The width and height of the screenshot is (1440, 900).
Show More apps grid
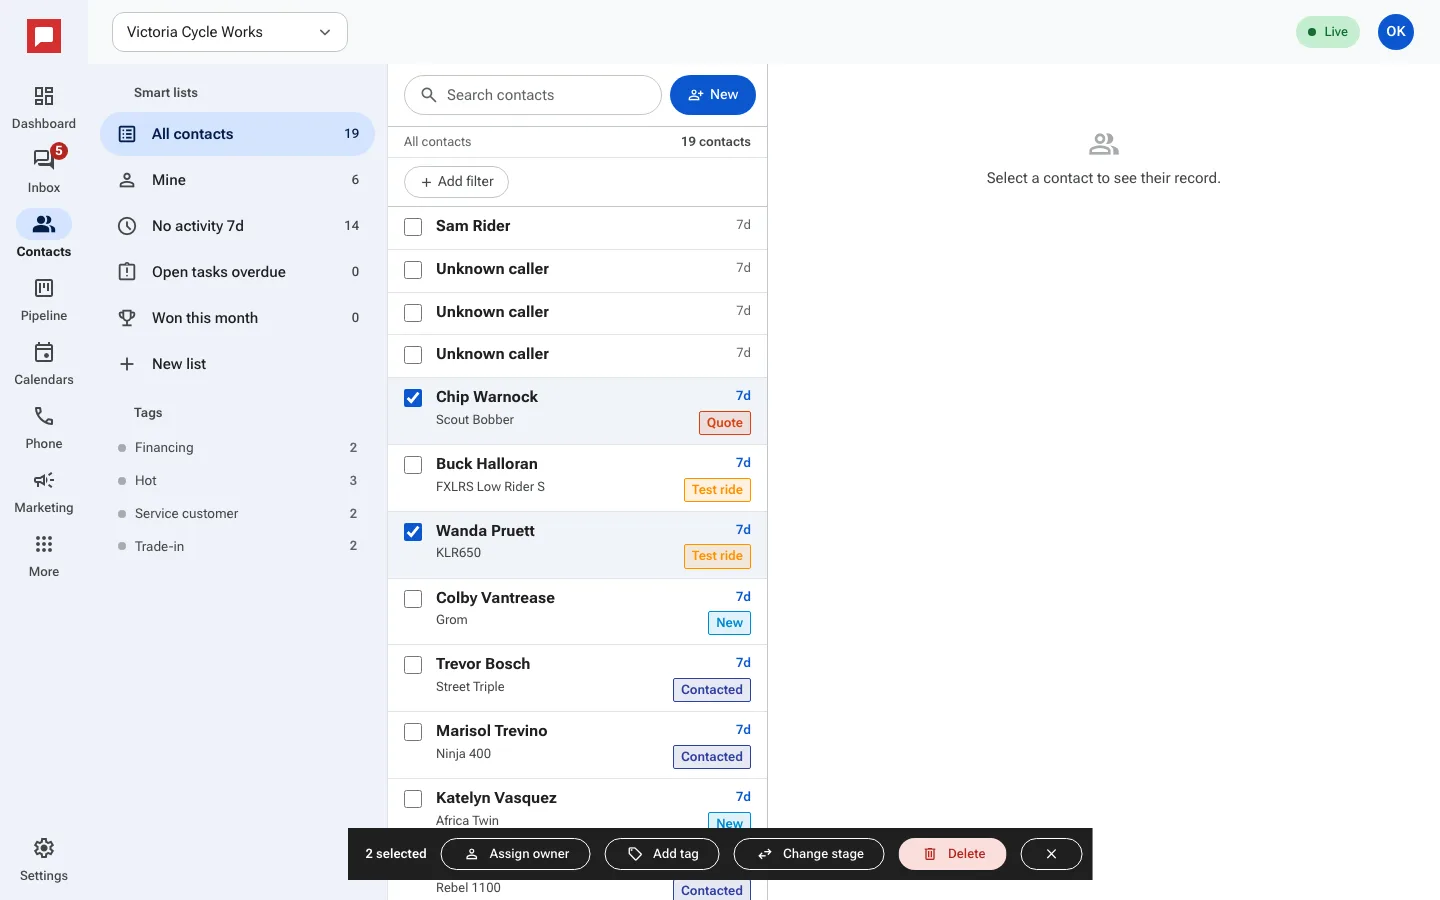44,556
